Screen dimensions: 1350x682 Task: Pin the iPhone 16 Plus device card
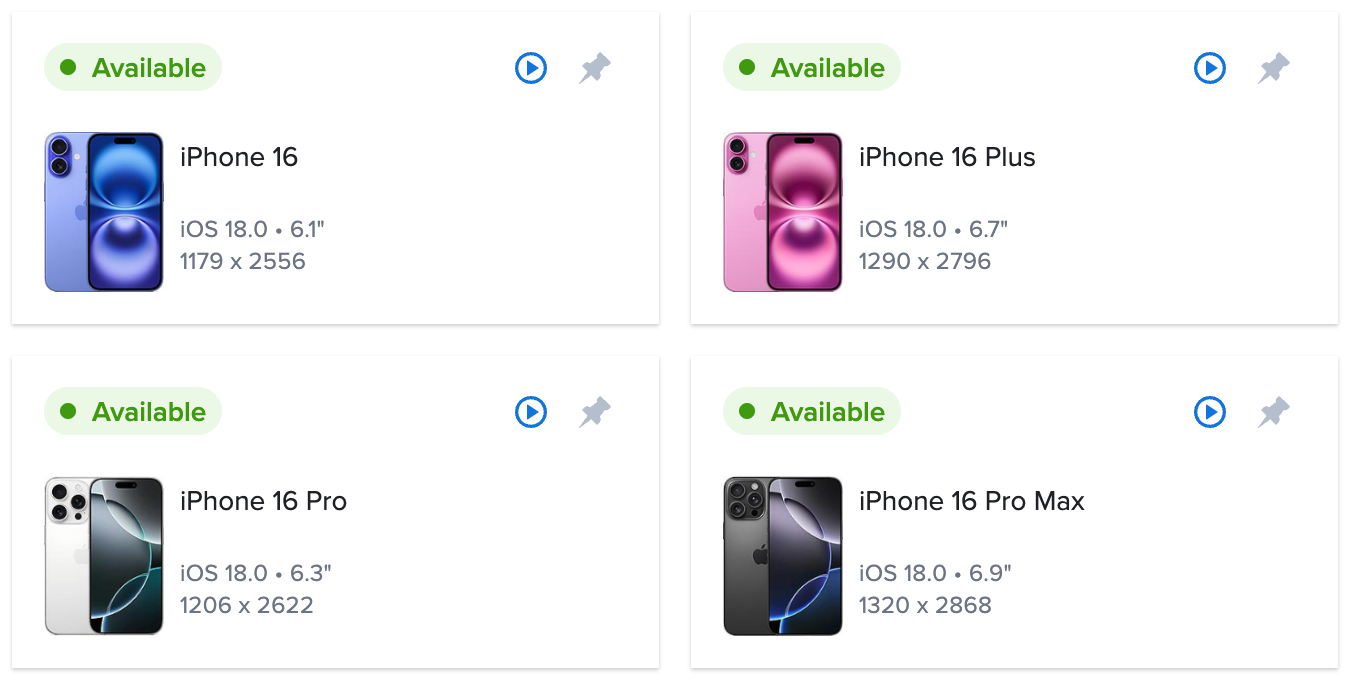[x=1274, y=67]
